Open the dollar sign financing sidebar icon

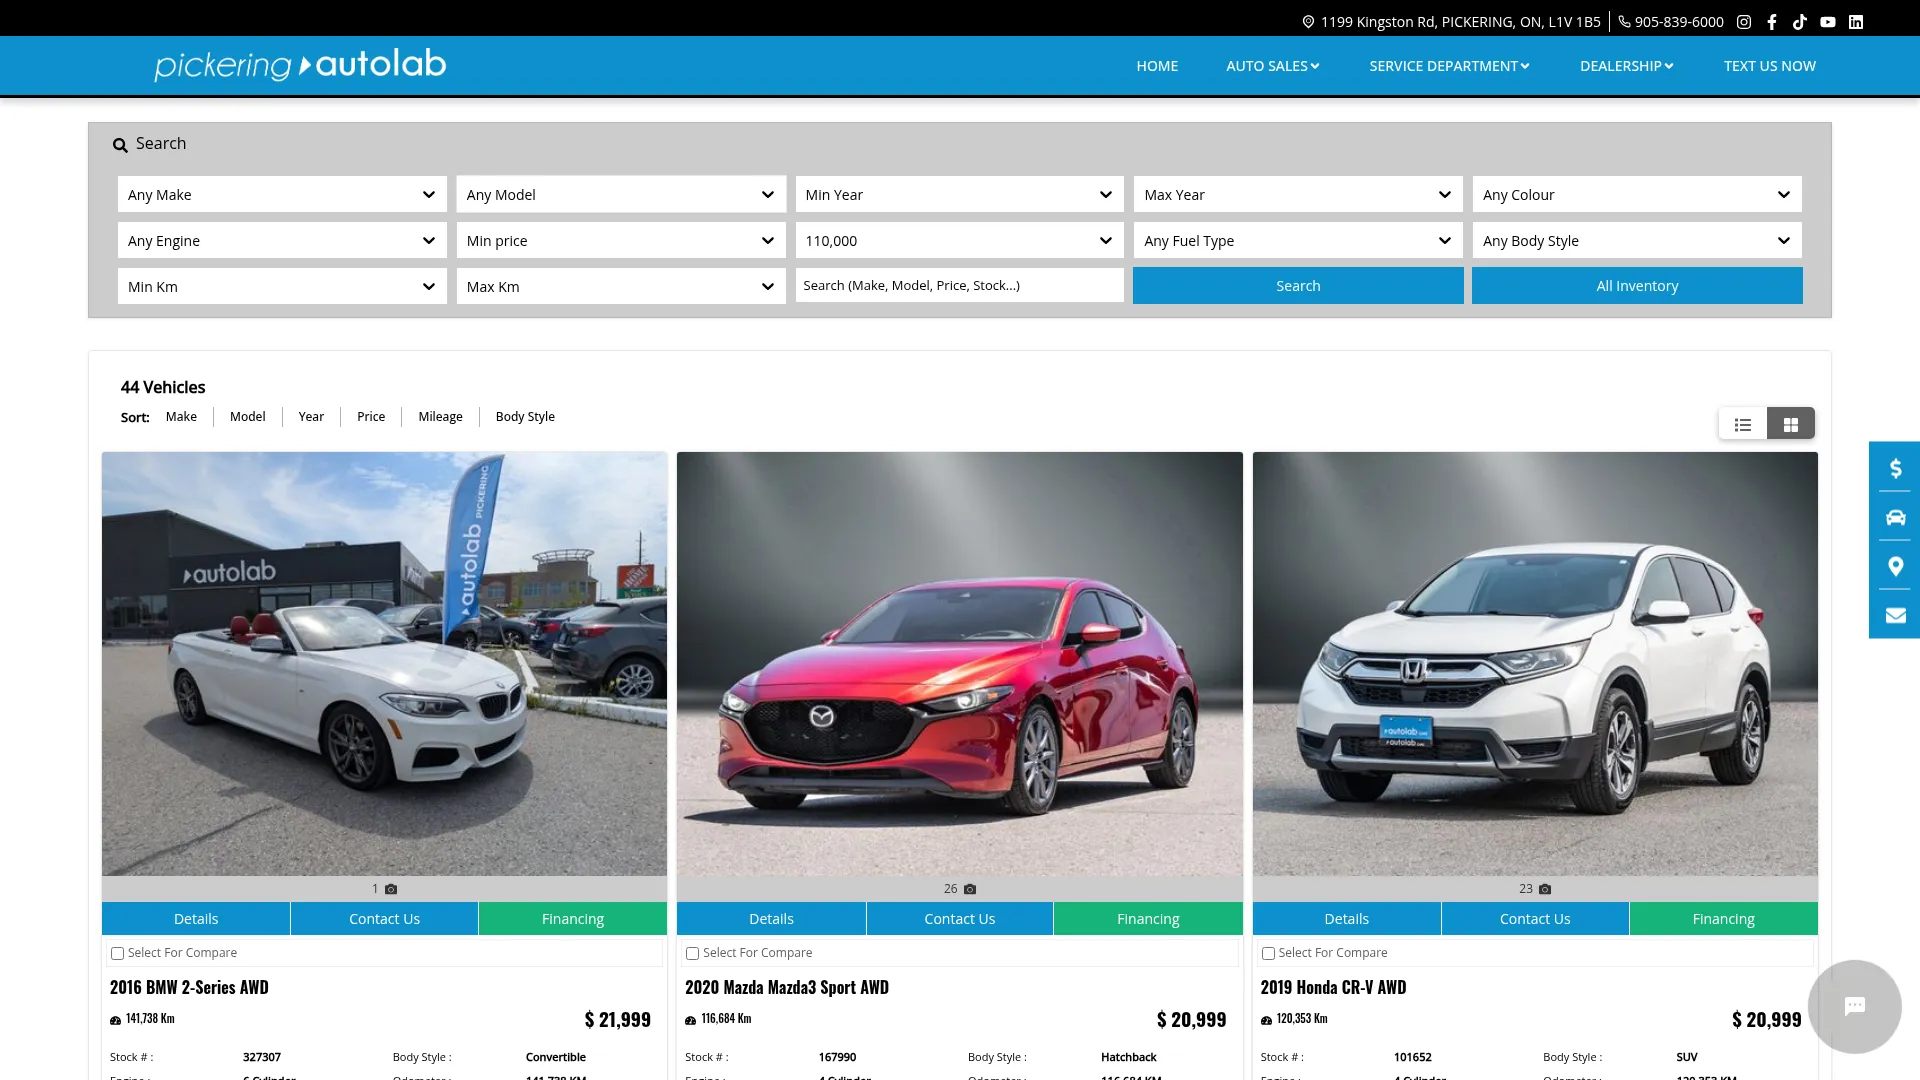coord(1895,468)
